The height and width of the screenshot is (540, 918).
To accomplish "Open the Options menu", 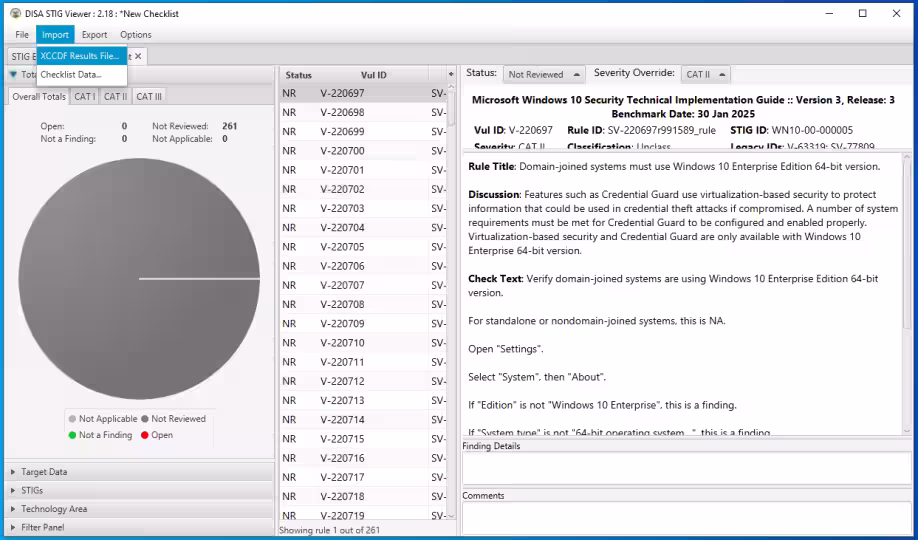I will click(136, 35).
